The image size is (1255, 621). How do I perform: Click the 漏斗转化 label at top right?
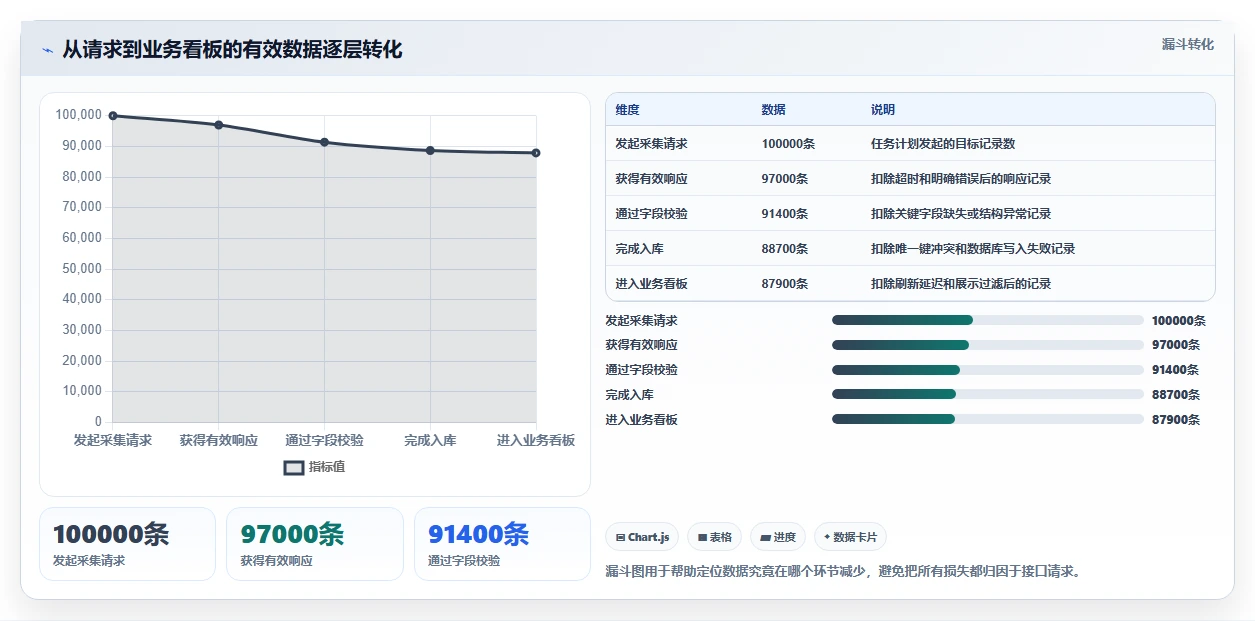click(x=1188, y=44)
